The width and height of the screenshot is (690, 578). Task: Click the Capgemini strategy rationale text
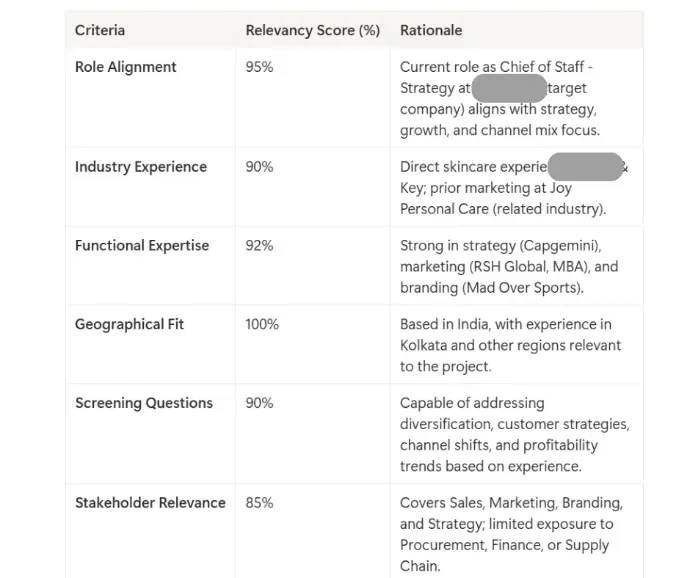pyautogui.click(x=509, y=266)
